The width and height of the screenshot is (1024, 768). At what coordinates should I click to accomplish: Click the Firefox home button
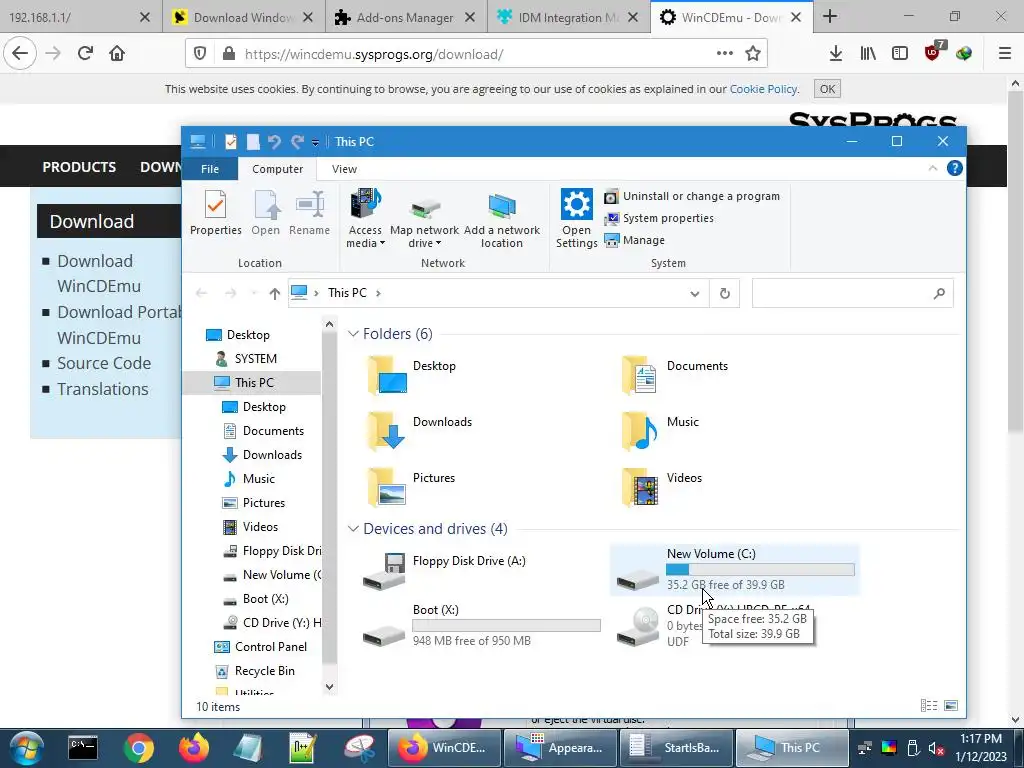tap(117, 54)
